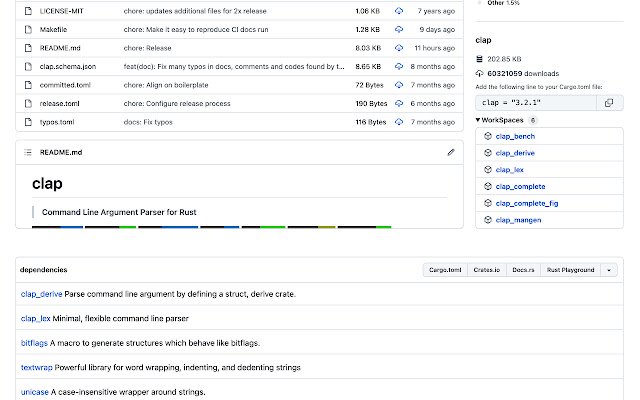
Task: Click the '60321059 downloads' text
Action: click(523, 73)
